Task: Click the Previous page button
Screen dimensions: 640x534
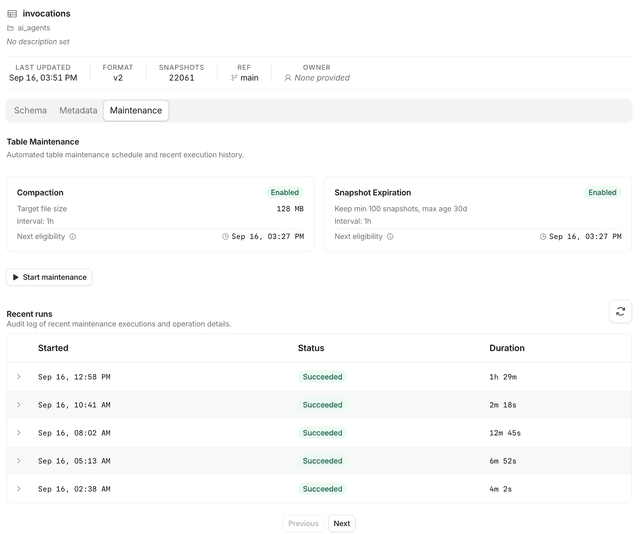Action: (303, 523)
